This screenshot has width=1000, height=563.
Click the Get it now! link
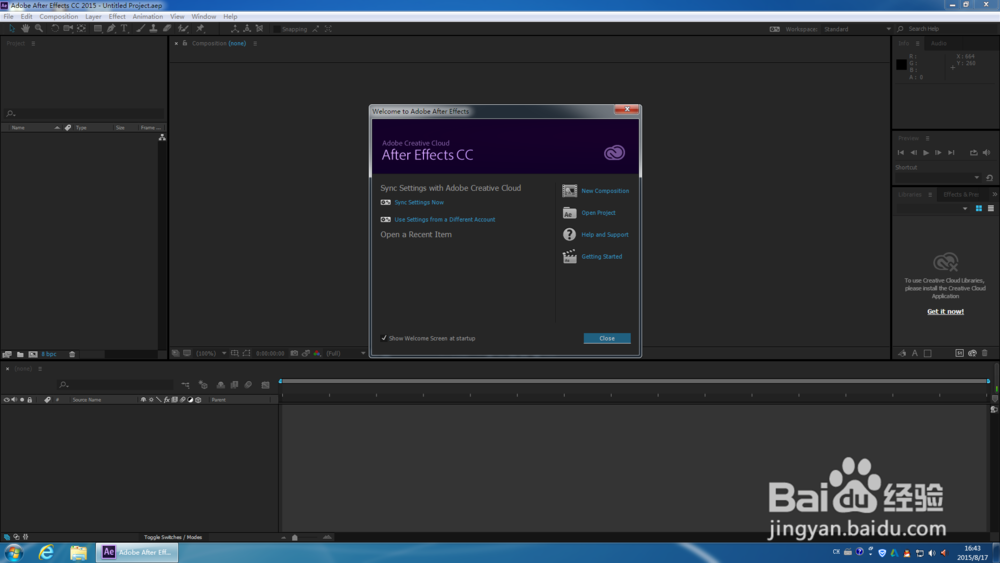click(945, 311)
